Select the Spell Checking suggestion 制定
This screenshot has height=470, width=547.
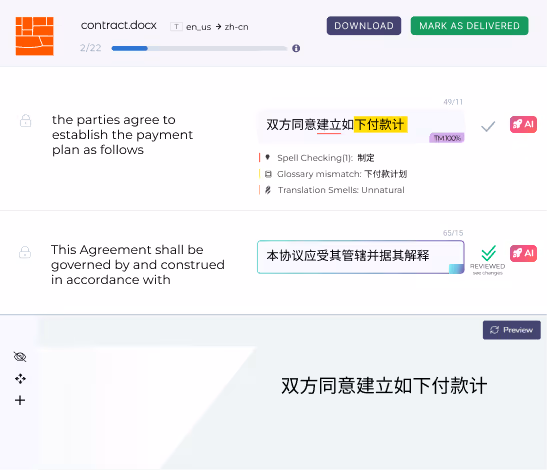coord(366,158)
